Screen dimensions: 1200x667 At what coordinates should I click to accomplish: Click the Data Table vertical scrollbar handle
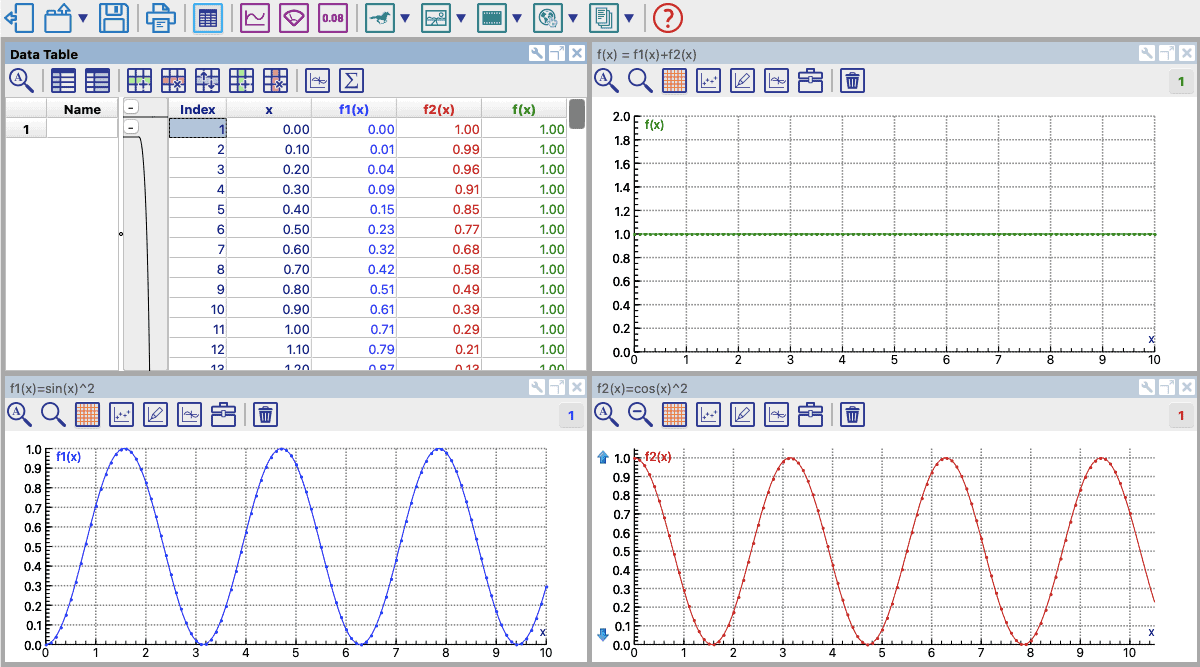tap(577, 114)
